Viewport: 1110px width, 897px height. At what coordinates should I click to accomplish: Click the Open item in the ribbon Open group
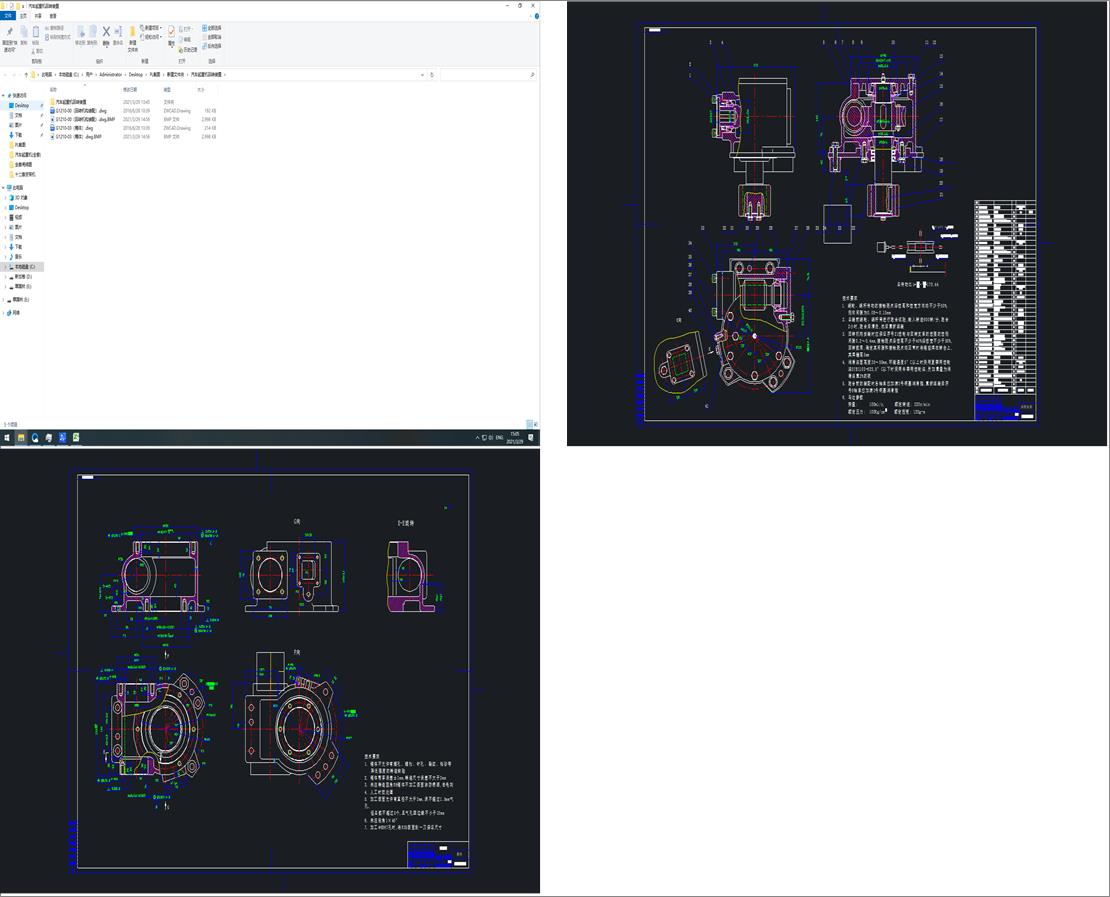[x=186, y=29]
